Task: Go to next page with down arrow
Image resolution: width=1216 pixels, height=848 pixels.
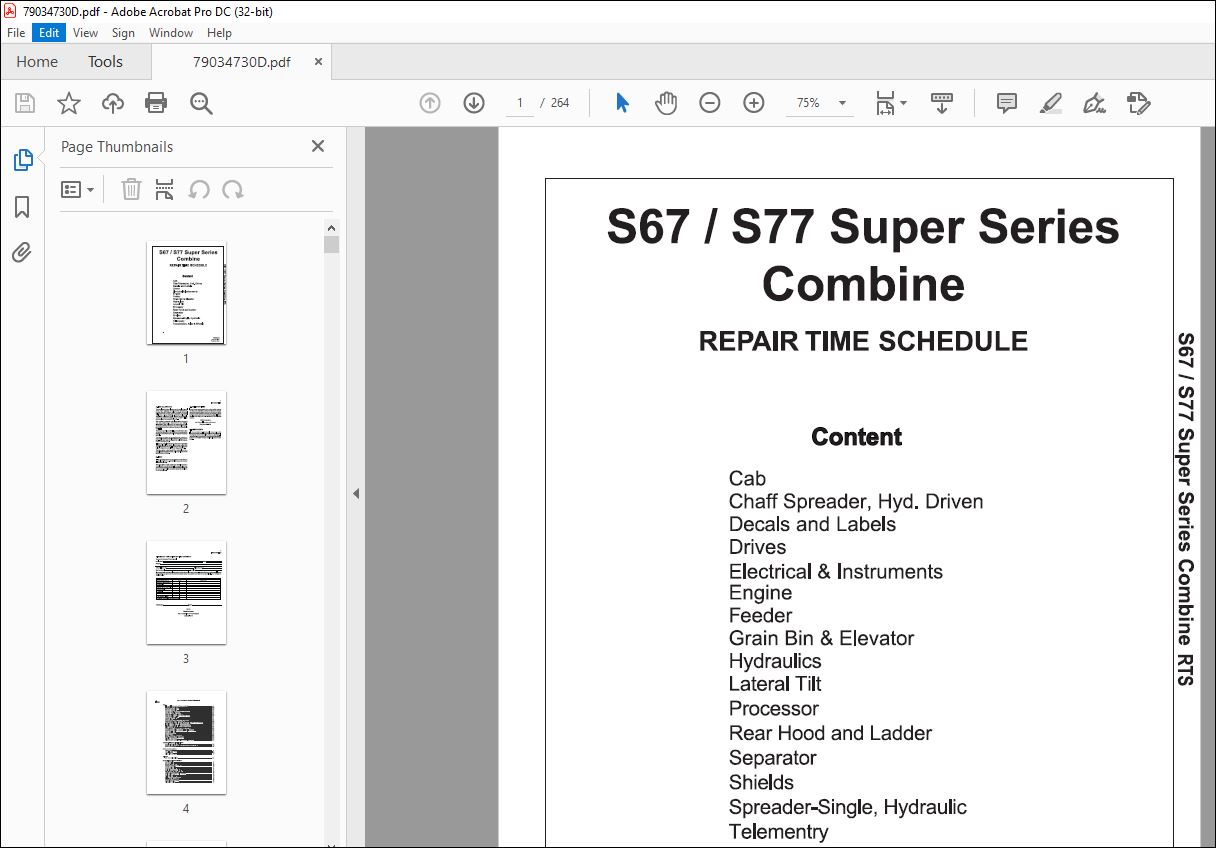Action: pos(474,103)
